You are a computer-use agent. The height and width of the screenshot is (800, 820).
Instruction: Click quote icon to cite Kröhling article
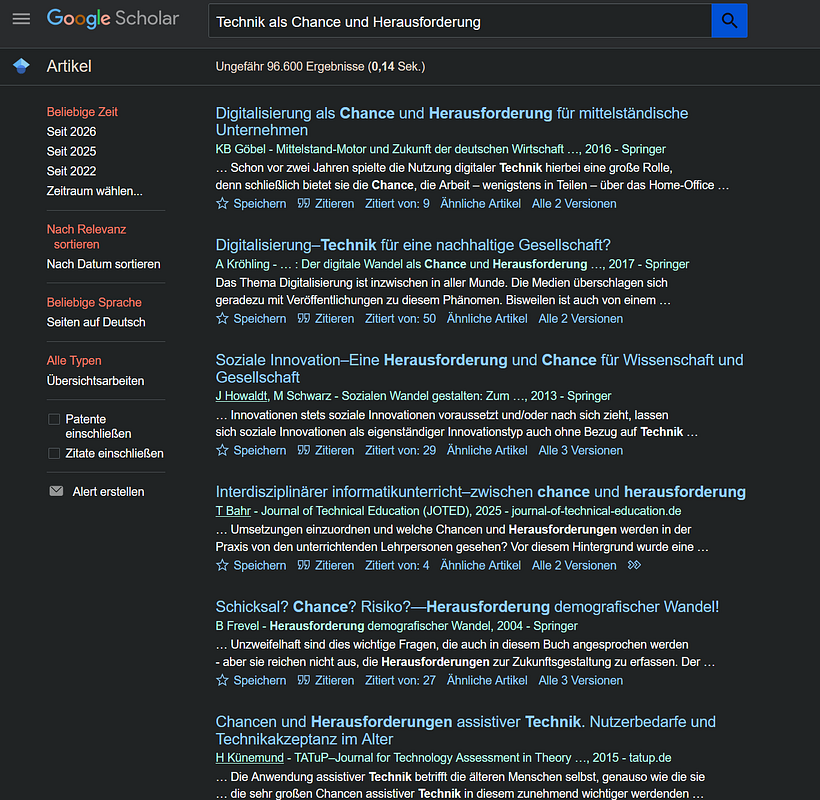(x=304, y=318)
